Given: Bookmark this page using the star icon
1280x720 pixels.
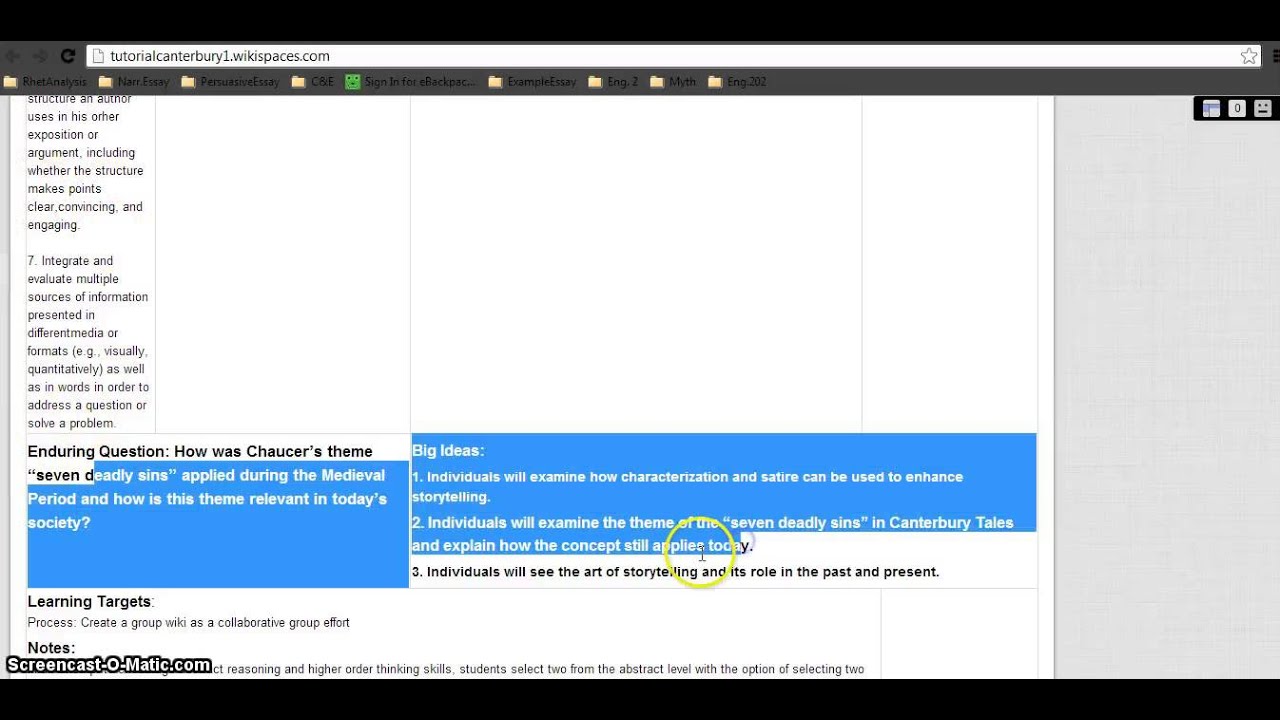Looking at the screenshot, I should (1249, 56).
